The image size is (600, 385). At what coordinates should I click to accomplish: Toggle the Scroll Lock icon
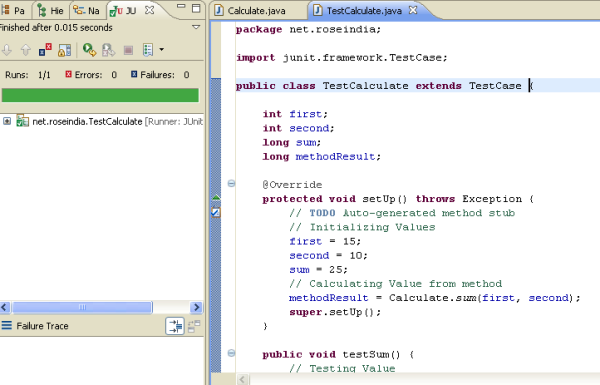tap(64, 50)
